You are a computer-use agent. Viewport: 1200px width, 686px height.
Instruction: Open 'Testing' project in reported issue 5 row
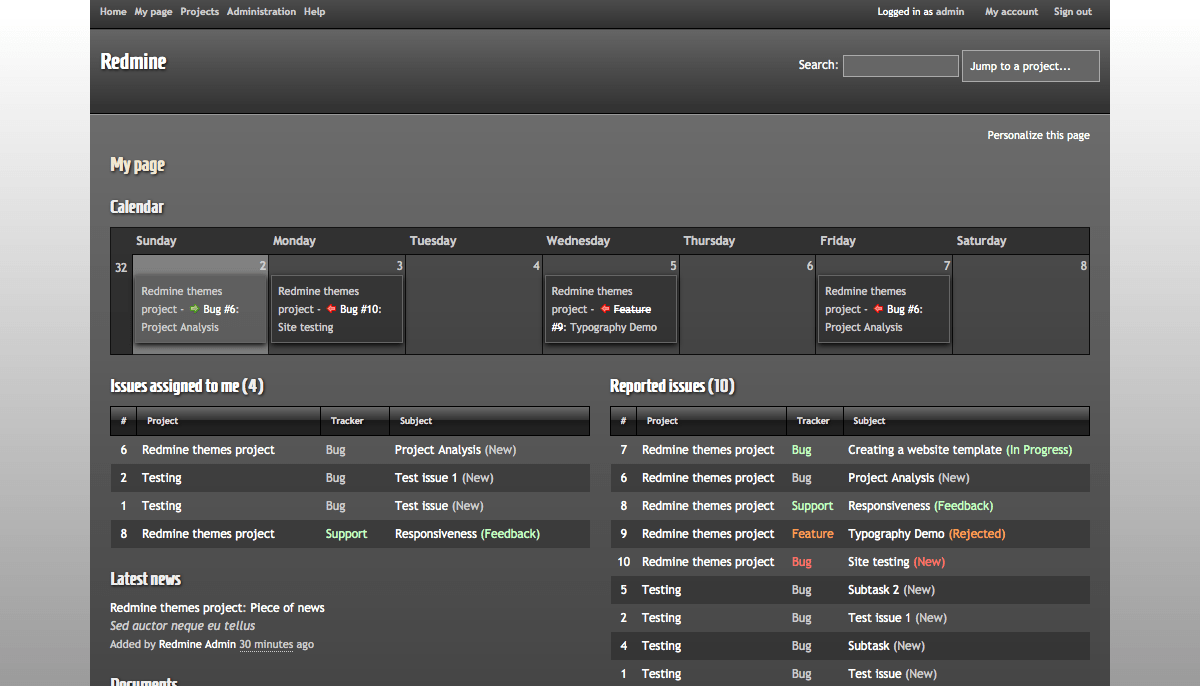[662, 590]
